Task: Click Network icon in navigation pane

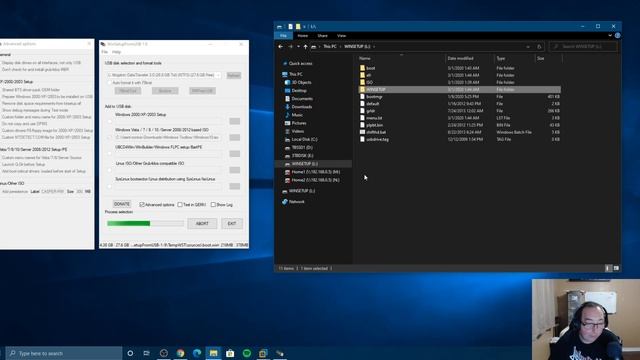Action: [x=285, y=202]
